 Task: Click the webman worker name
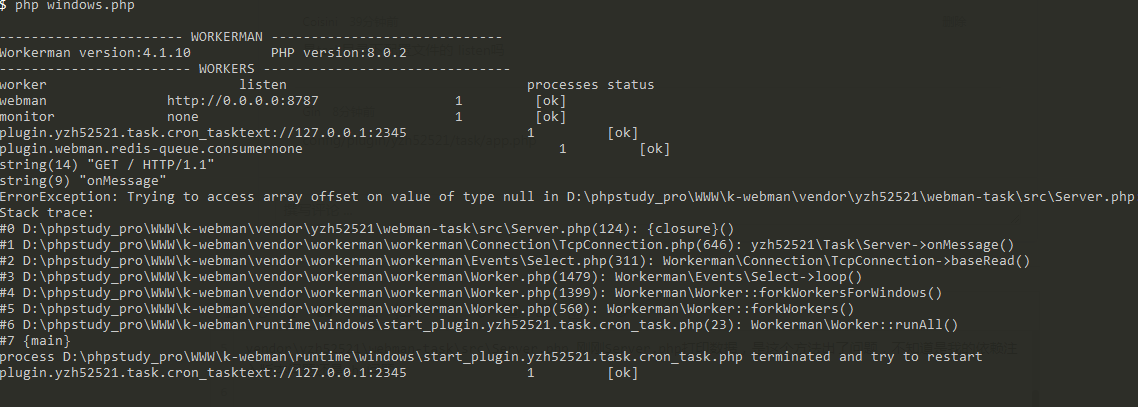[23, 101]
